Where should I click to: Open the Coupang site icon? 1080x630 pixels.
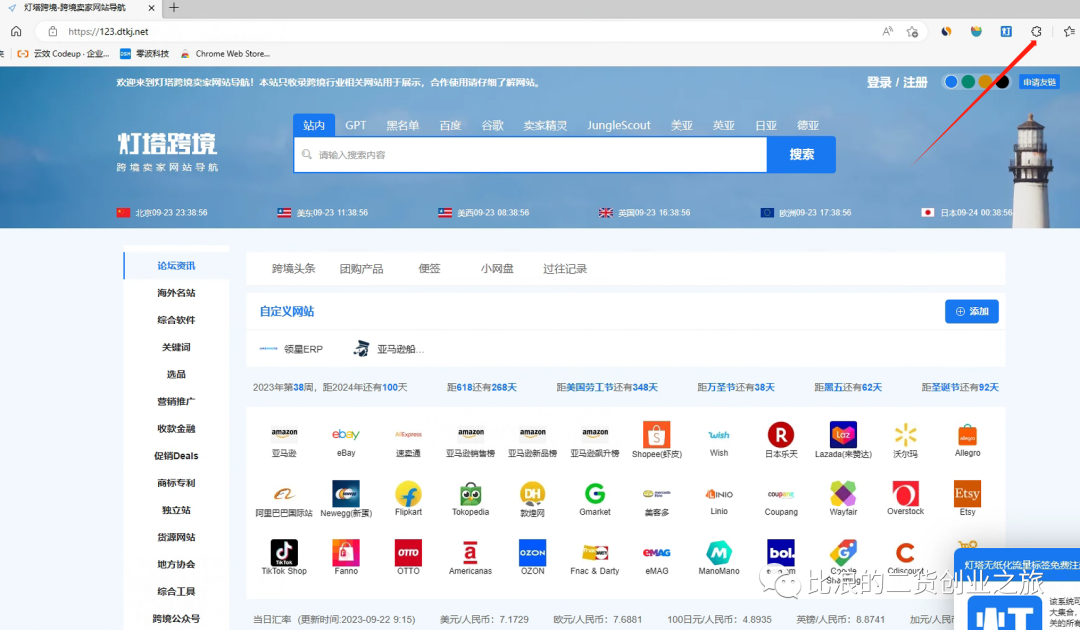coord(780,494)
